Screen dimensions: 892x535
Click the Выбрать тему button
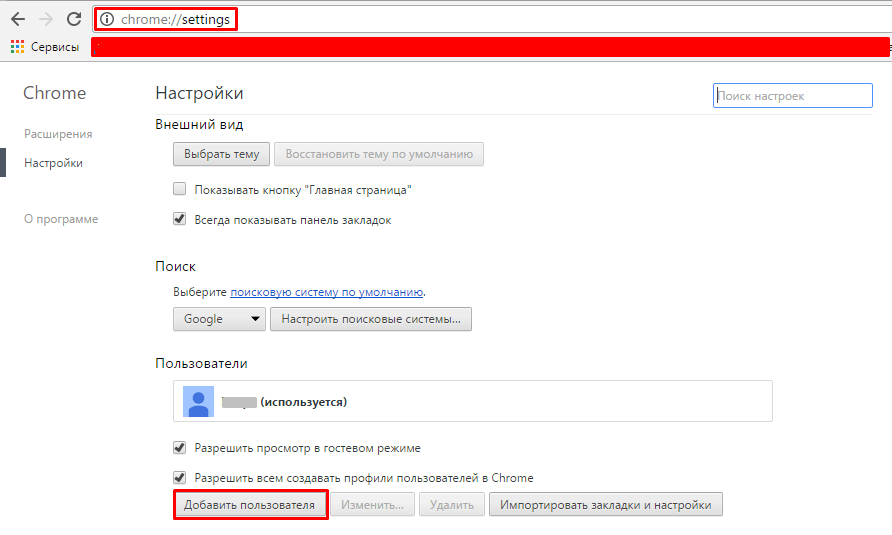pyautogui.click(x=221, y=154)
